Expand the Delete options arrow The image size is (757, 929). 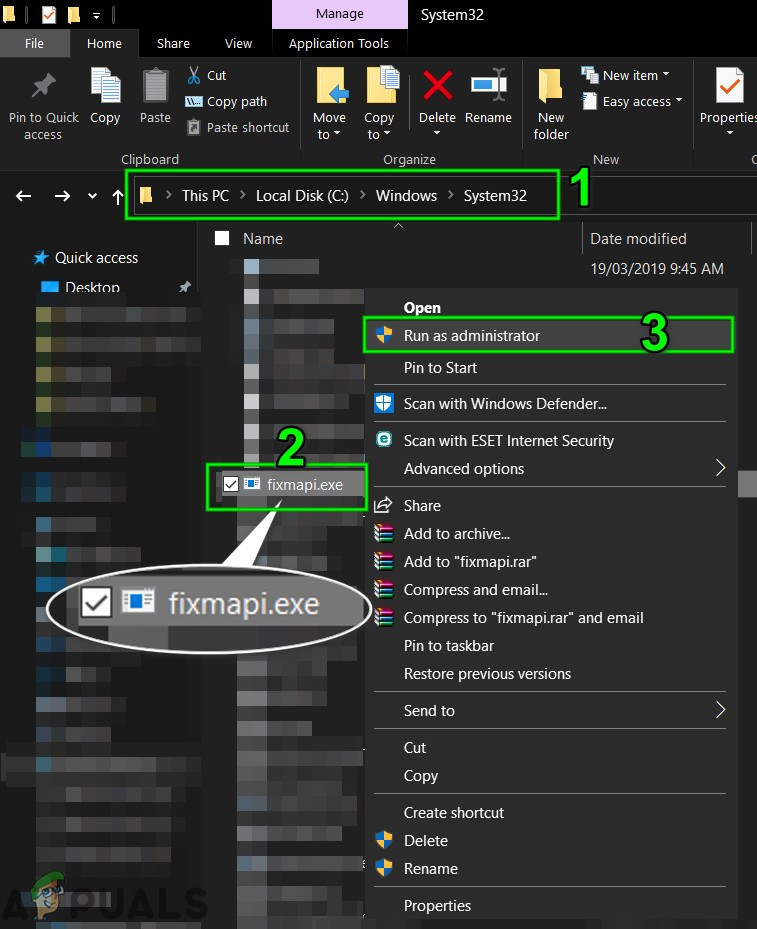(437, 133)
